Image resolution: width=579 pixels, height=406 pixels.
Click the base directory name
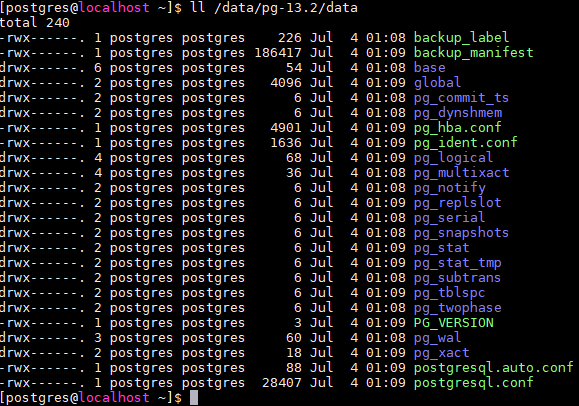429,68
